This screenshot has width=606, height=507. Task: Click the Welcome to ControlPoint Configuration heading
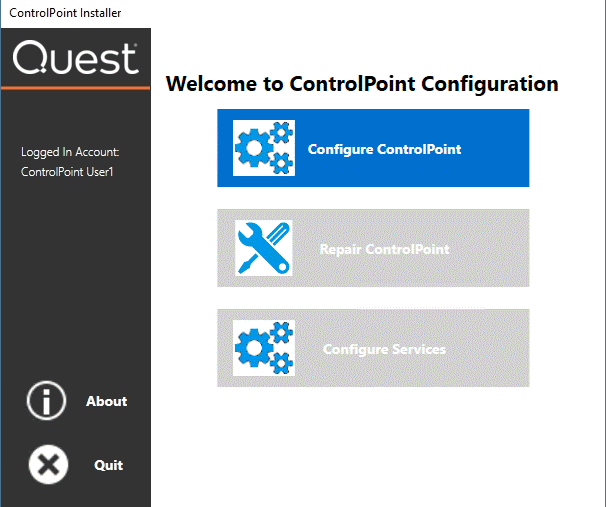tap(362, 84)
